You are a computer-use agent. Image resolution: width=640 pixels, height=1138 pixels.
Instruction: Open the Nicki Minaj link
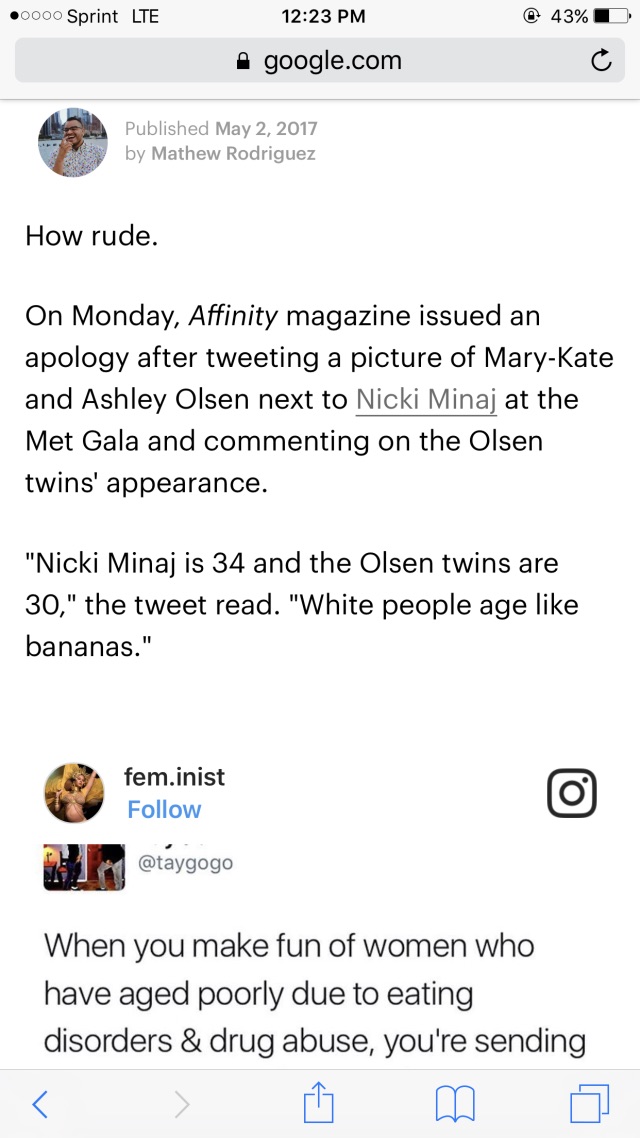pyautogui.click(x=426, y=399)
